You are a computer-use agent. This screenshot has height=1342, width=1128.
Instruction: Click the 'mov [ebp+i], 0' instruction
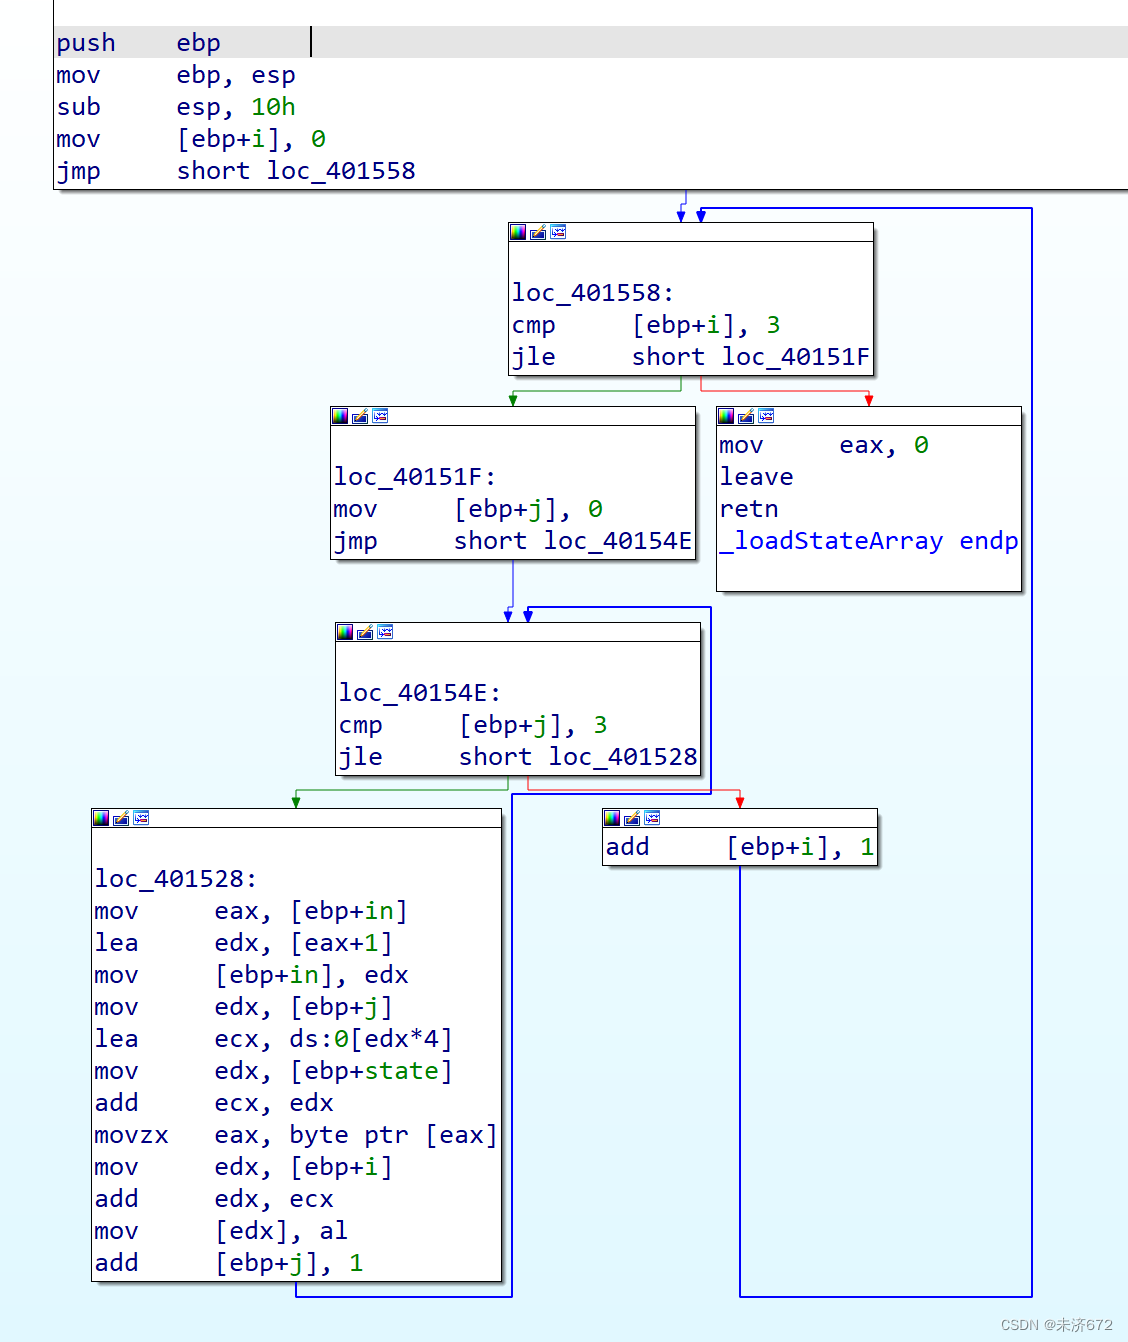coord(191,139)
